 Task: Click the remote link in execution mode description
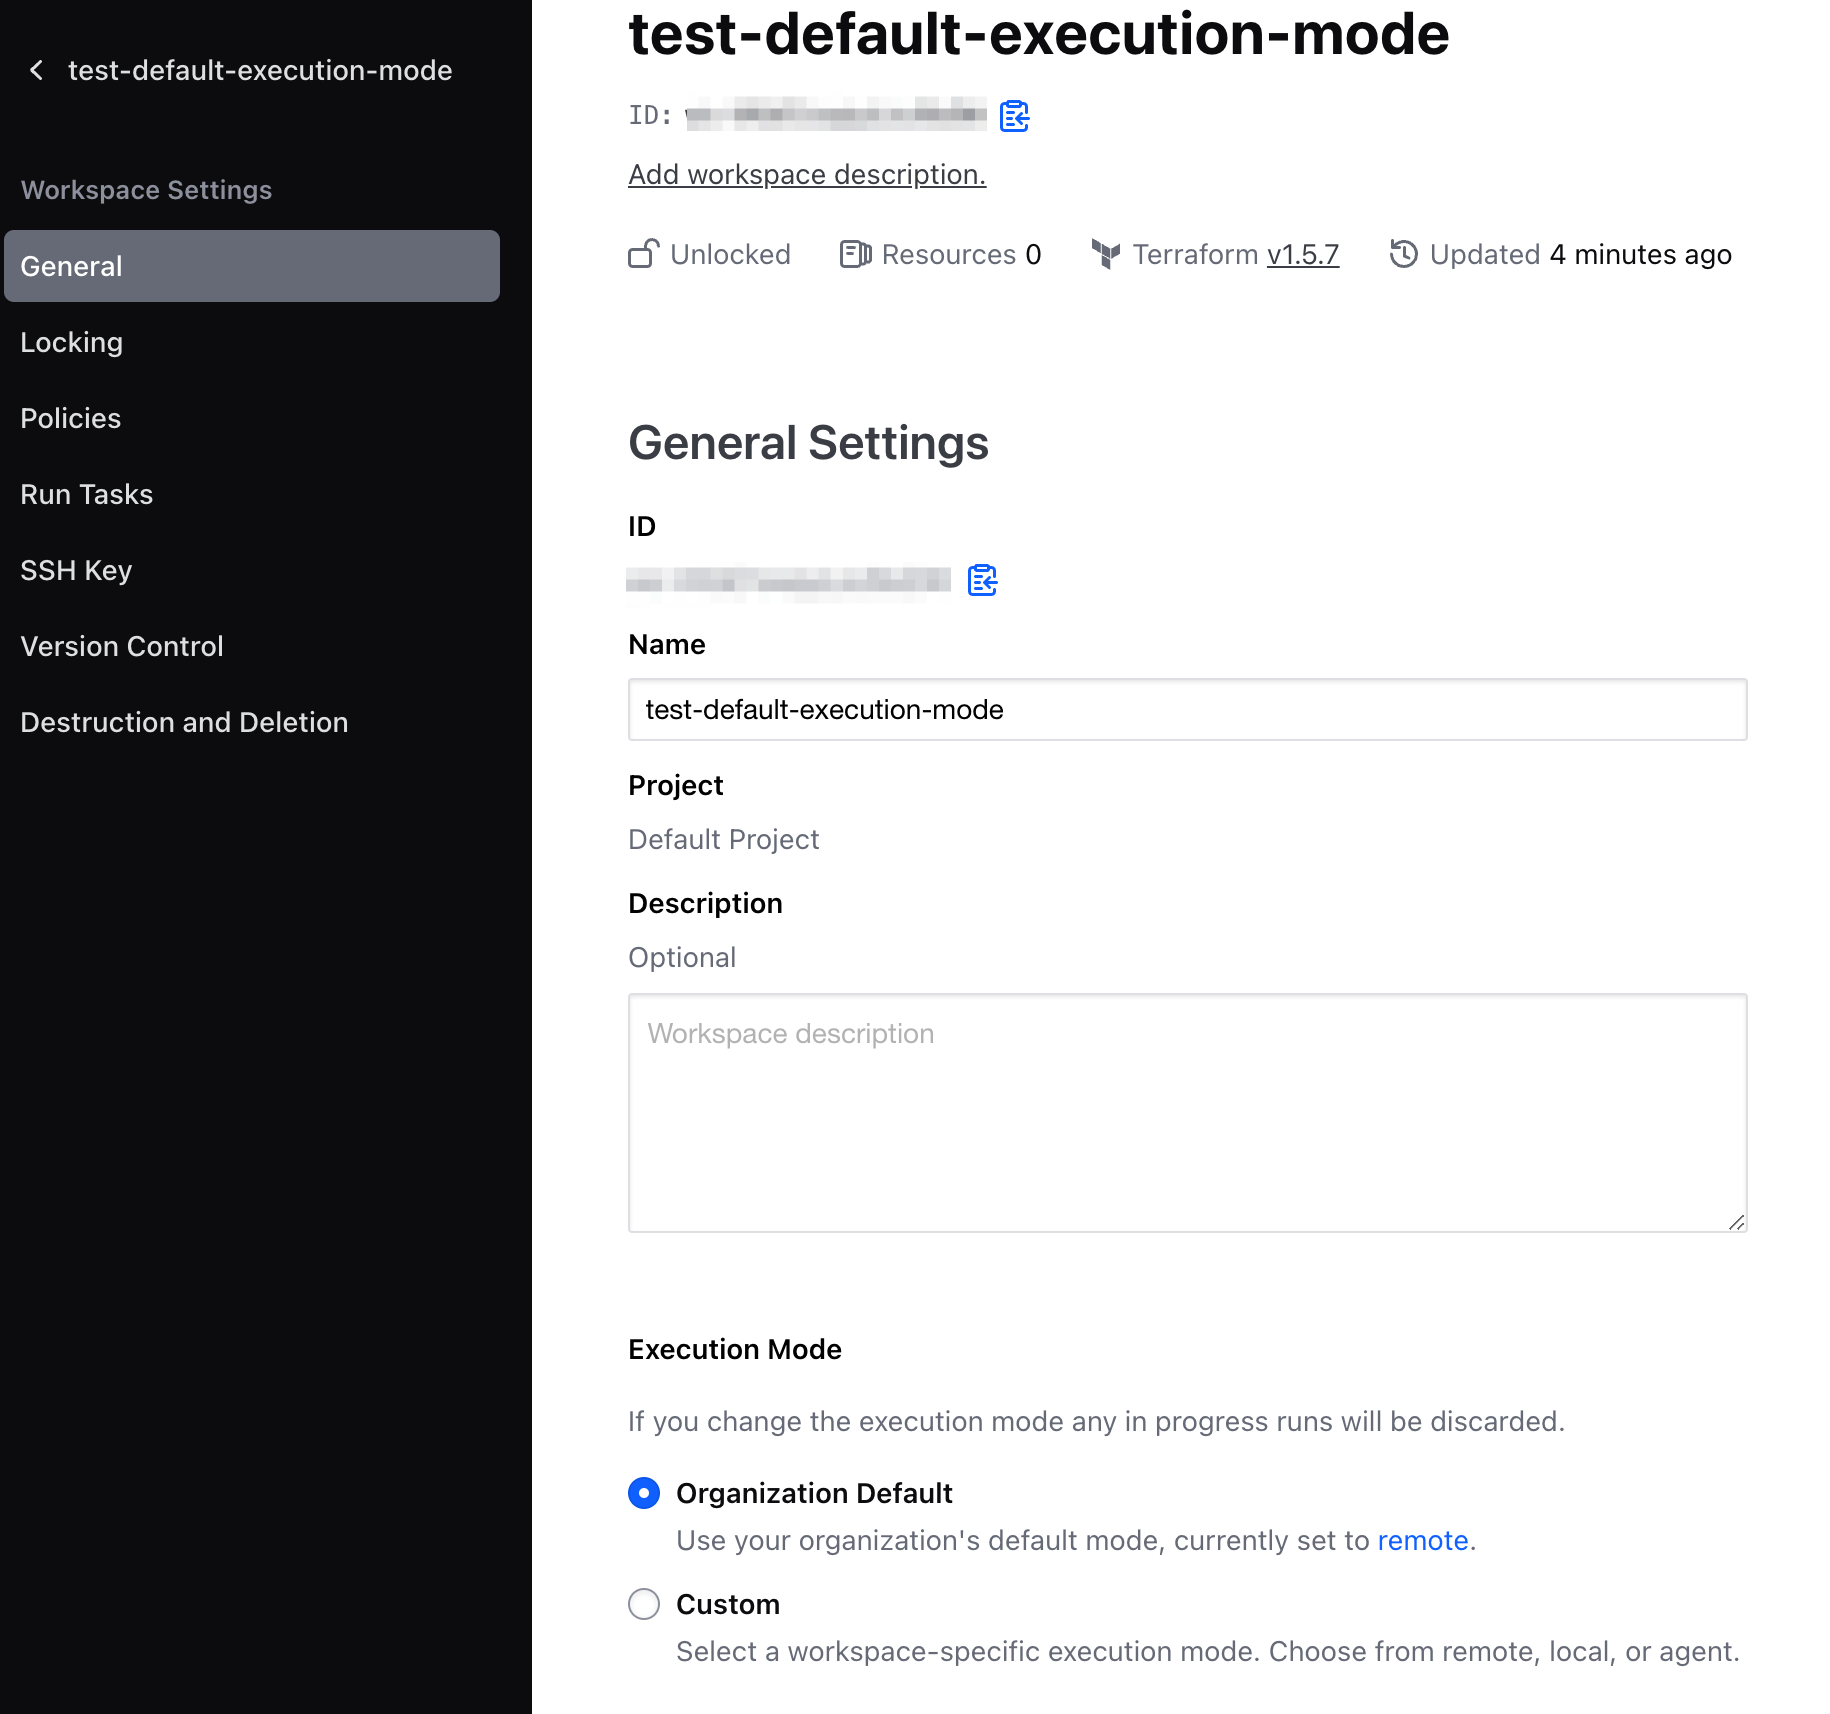coord(1422,1540)
